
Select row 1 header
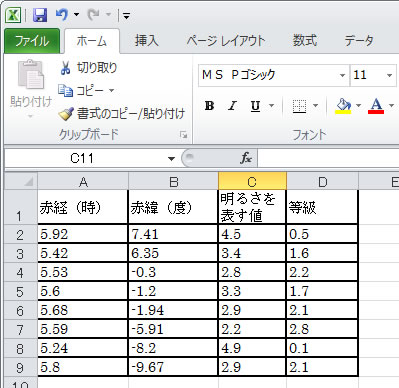point(21,207)
